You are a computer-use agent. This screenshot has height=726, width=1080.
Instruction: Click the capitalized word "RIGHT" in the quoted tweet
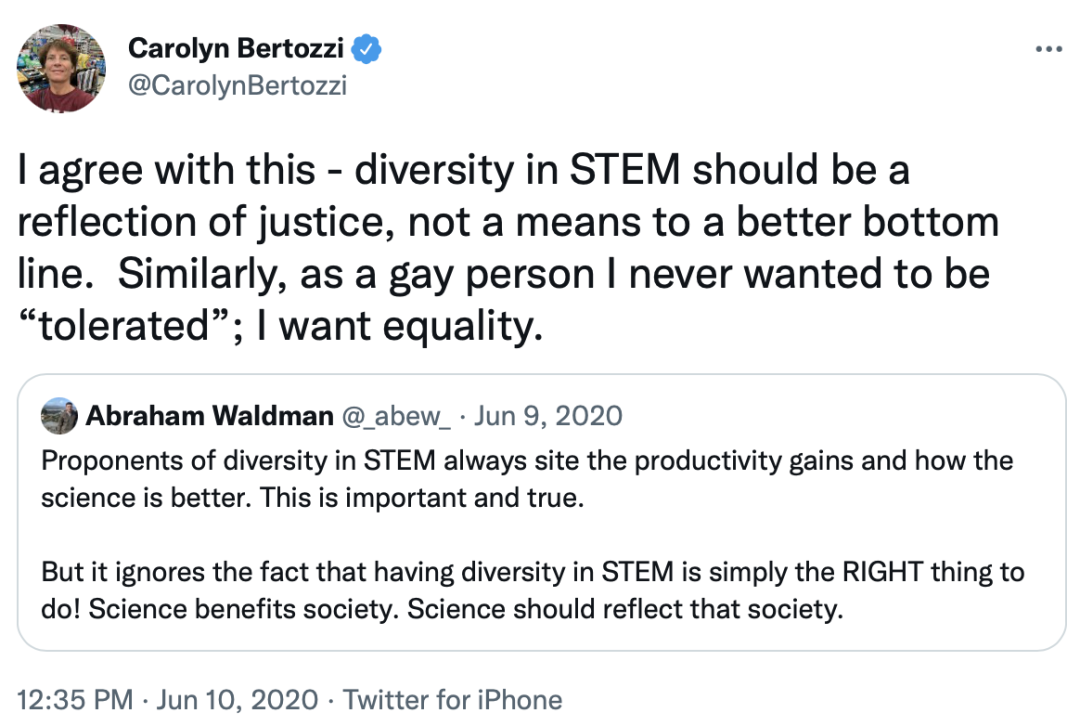(881, 572)
